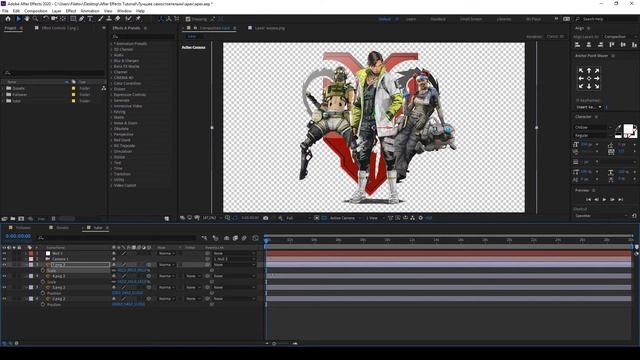The height and width of the screenshot is (360, 640).
Task: Open the Layer menu
Action: 57,11
